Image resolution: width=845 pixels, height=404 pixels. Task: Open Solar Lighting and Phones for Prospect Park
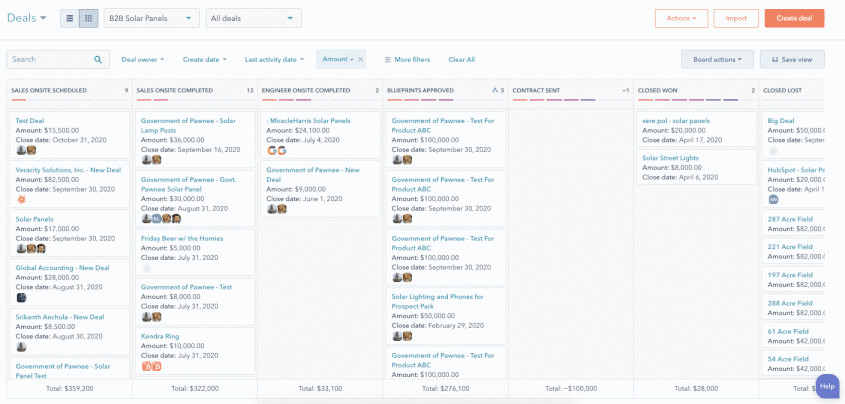(438, 302)
